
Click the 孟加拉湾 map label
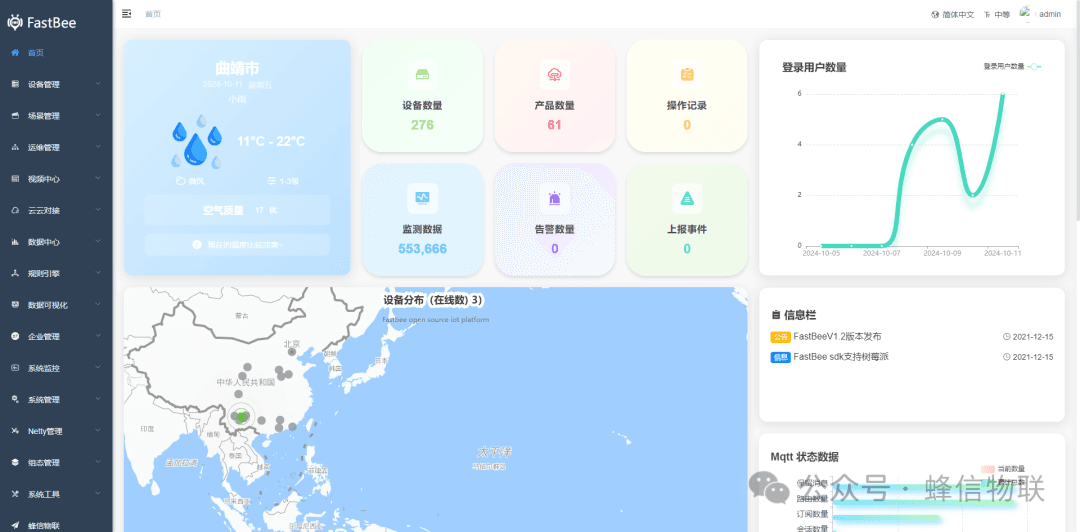183,462
